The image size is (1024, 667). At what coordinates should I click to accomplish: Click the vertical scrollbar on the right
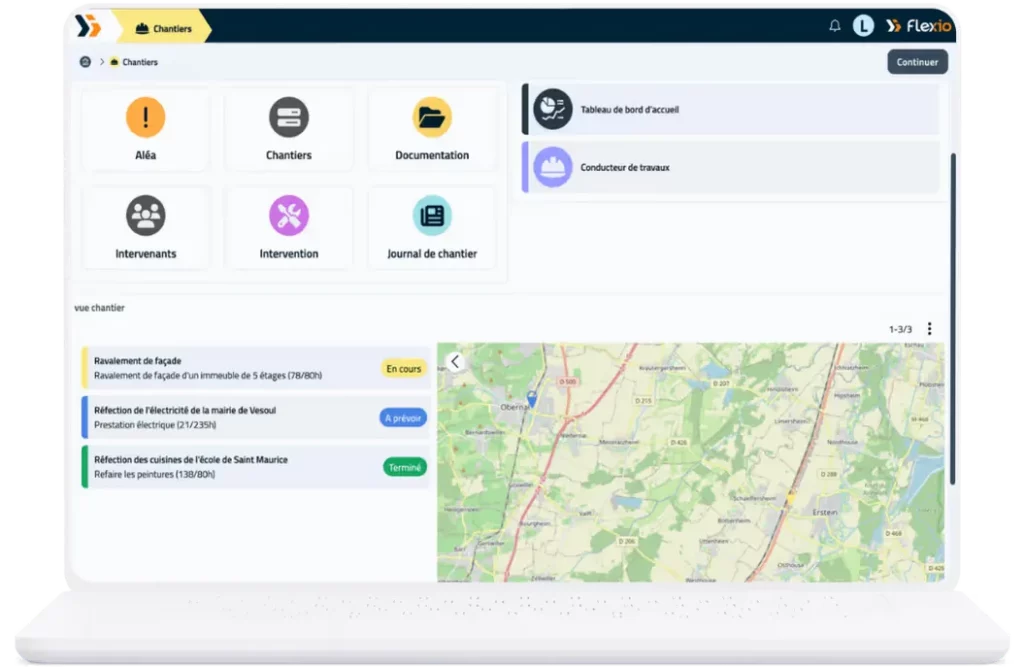point(953,319)
